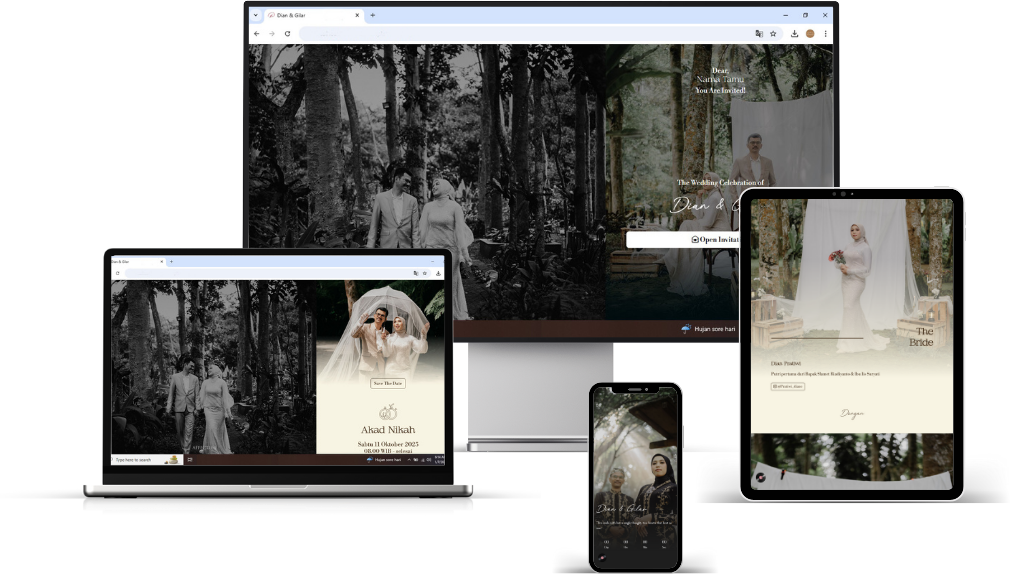Click the new tab plus on the monitor browser
Screen dimensions: 1010x574
coord(373,15)
